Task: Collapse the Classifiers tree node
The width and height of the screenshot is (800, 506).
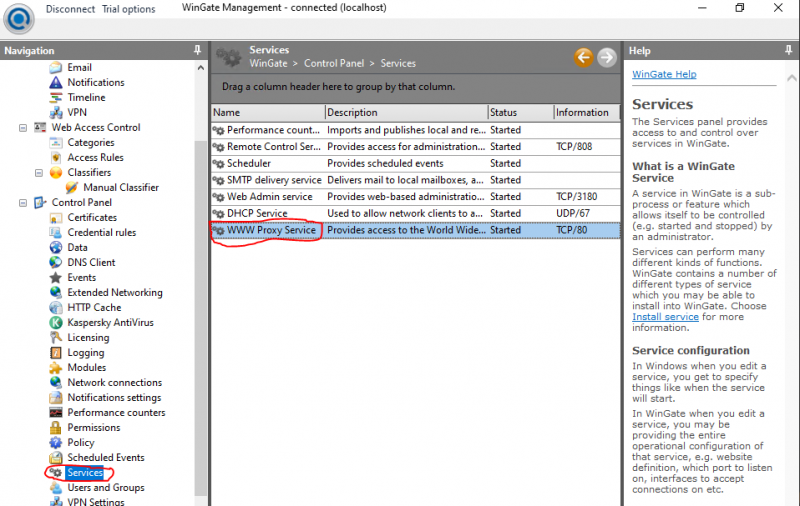Action: pos(39,173)
